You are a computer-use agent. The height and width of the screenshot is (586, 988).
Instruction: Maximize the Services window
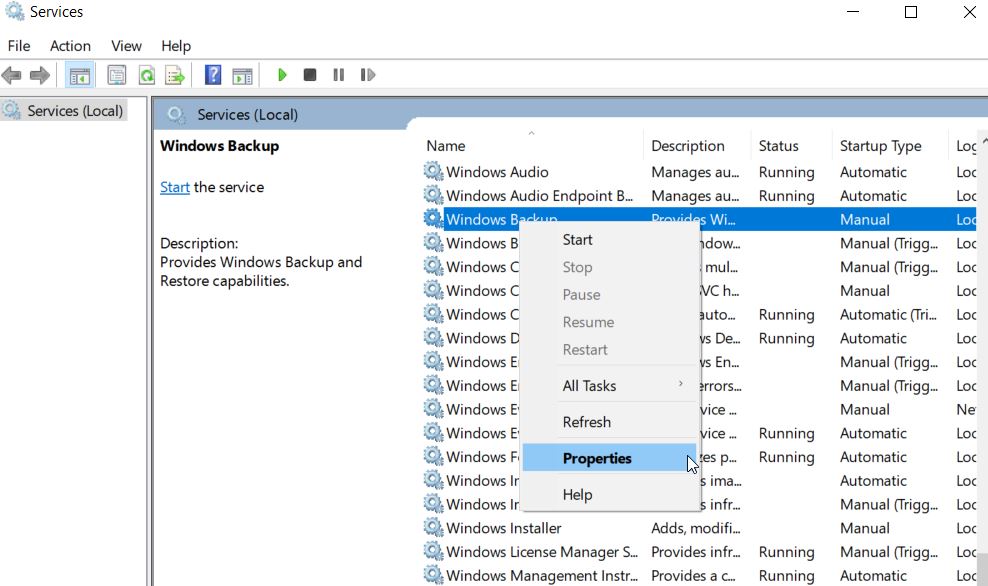point(910,12)
